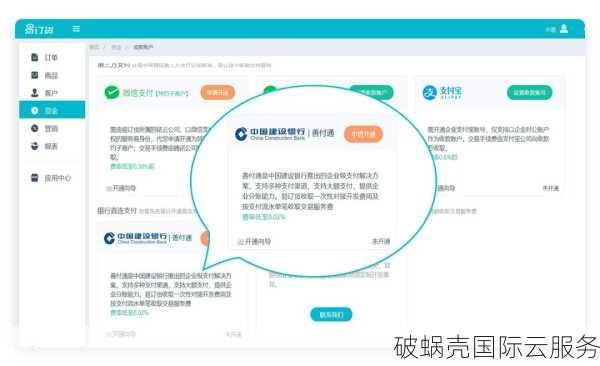
Task: Click the 订货 logo in the header
Action: click(x=39, y=29)
